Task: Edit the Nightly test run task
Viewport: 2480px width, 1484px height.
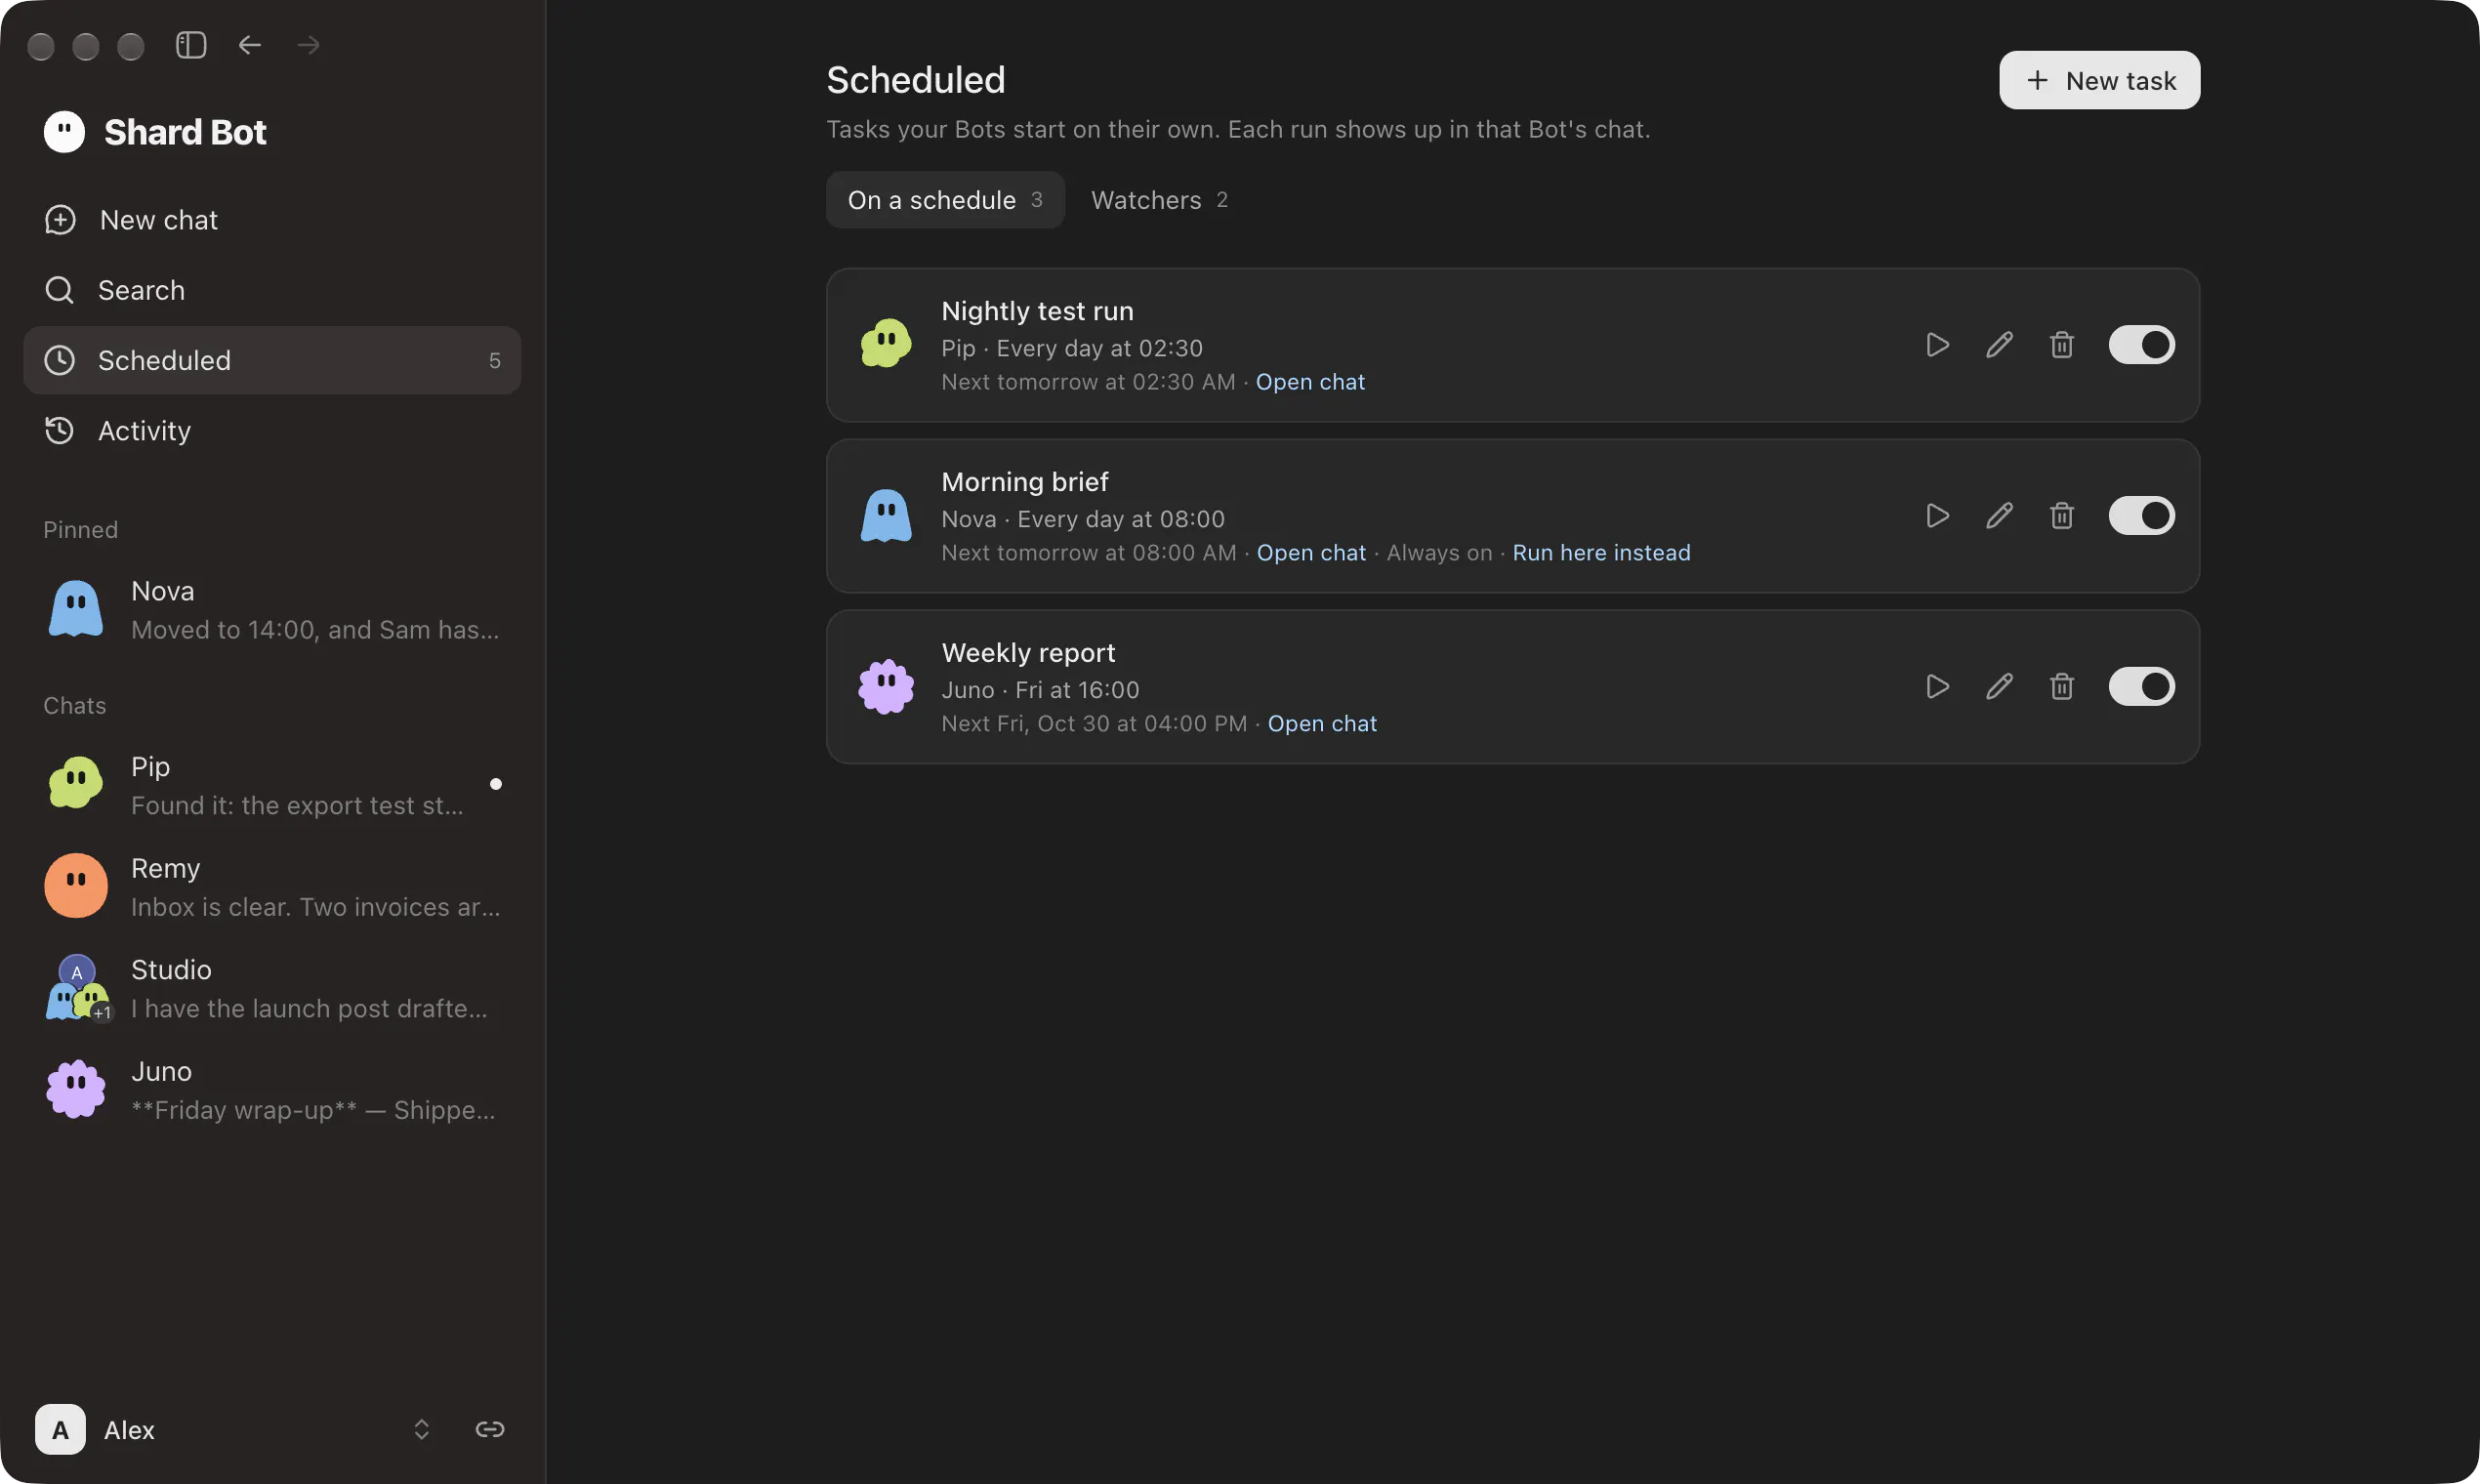Action: point(1999,345)
